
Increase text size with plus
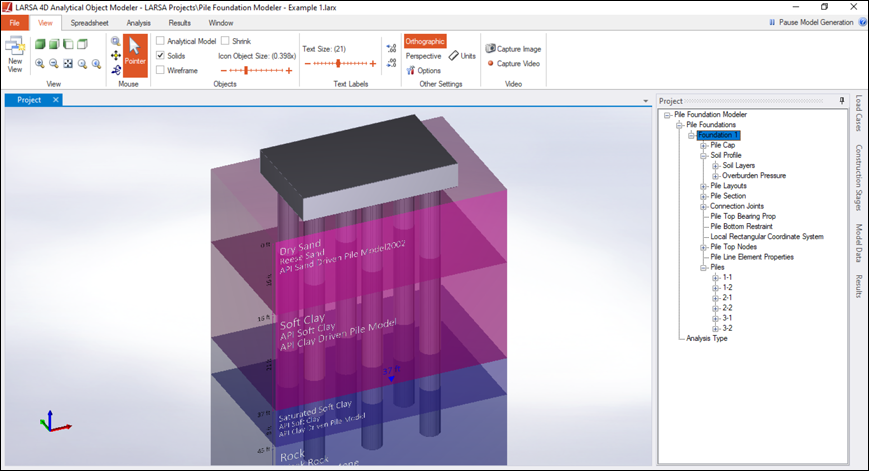[373, 64]
